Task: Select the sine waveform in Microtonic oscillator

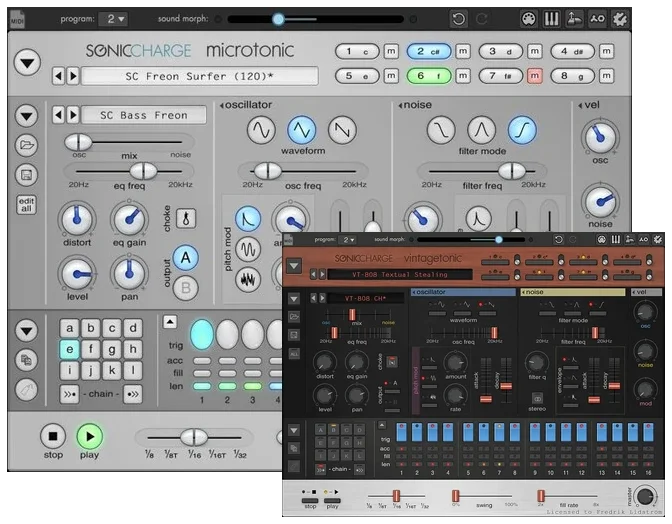Action: (261, 130)
